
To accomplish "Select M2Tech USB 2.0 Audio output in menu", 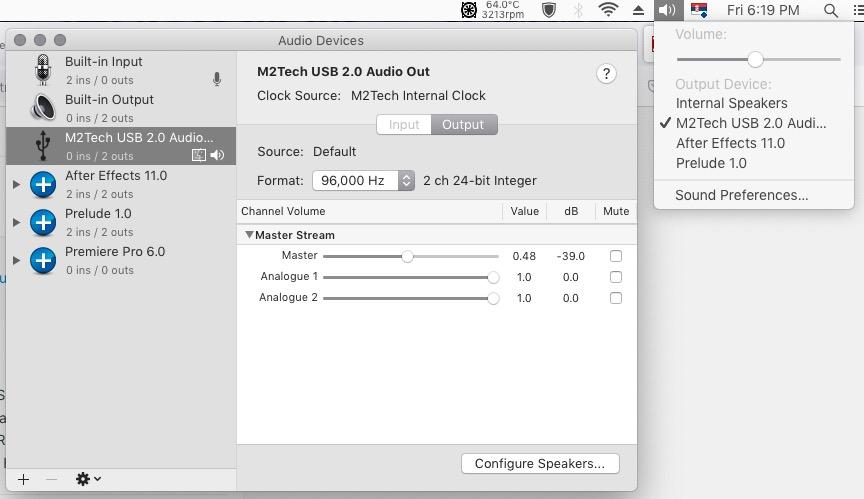I will coord(753,123).
